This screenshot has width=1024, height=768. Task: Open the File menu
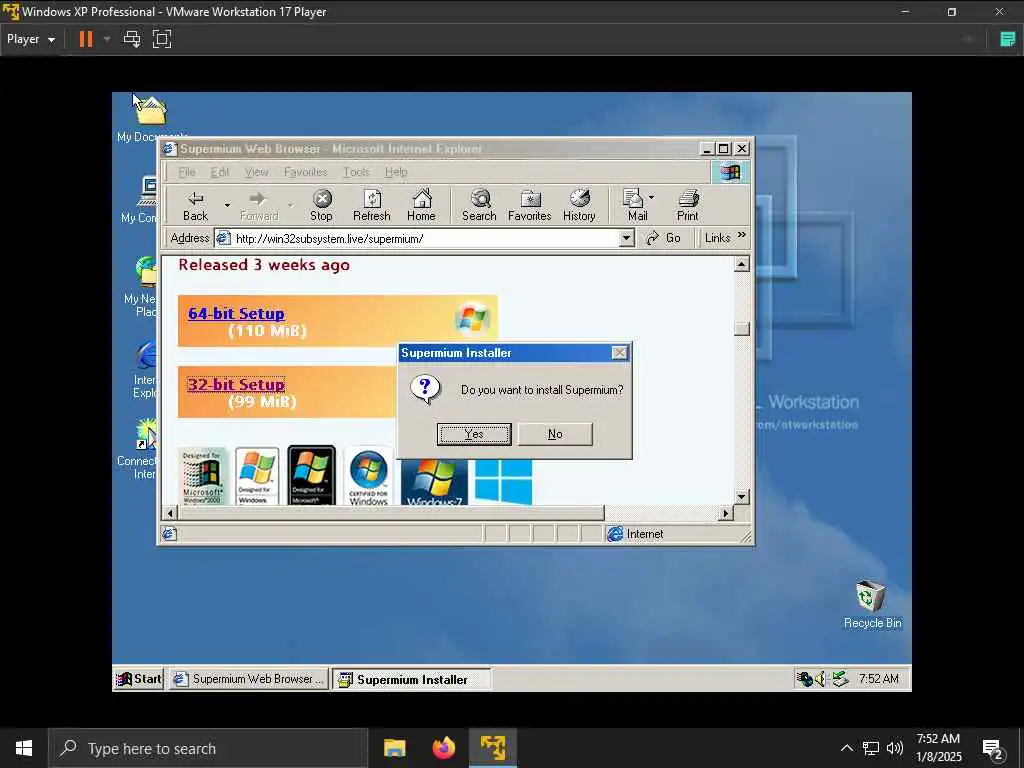(187, 172)
